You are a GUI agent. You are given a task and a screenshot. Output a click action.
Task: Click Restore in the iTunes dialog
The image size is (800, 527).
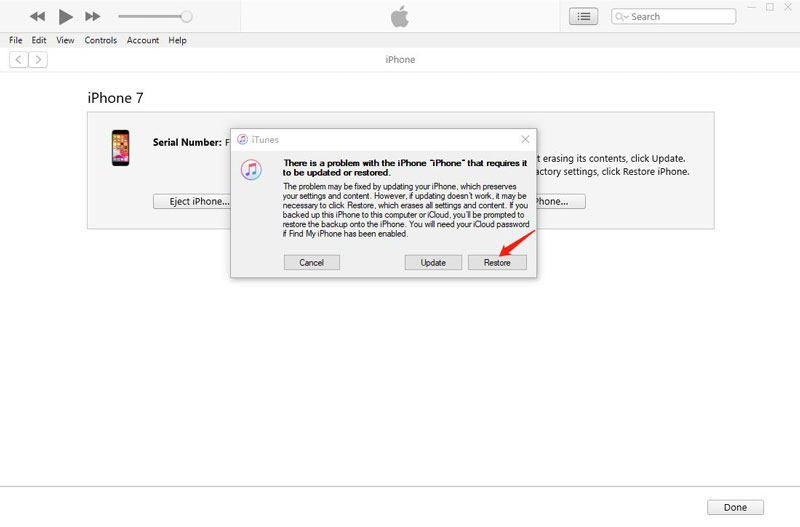[x=497, y=262]
